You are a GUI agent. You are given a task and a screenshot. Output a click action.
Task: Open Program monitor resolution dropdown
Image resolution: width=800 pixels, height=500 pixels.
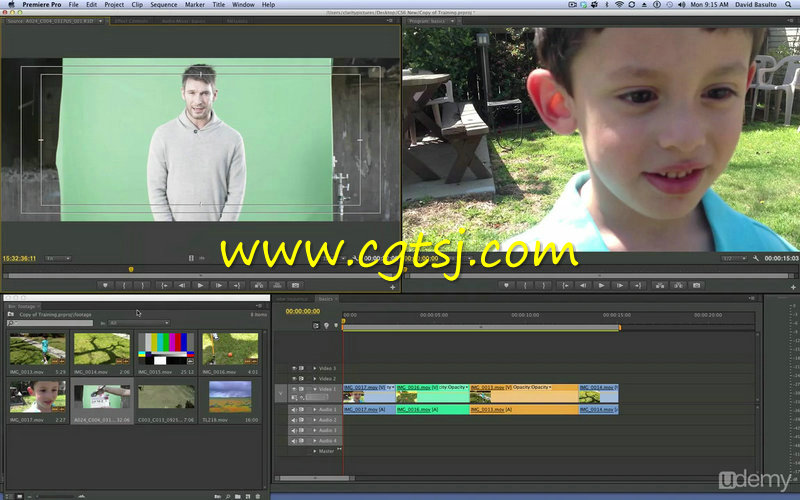pyautogui.click(x=734, y=259)
